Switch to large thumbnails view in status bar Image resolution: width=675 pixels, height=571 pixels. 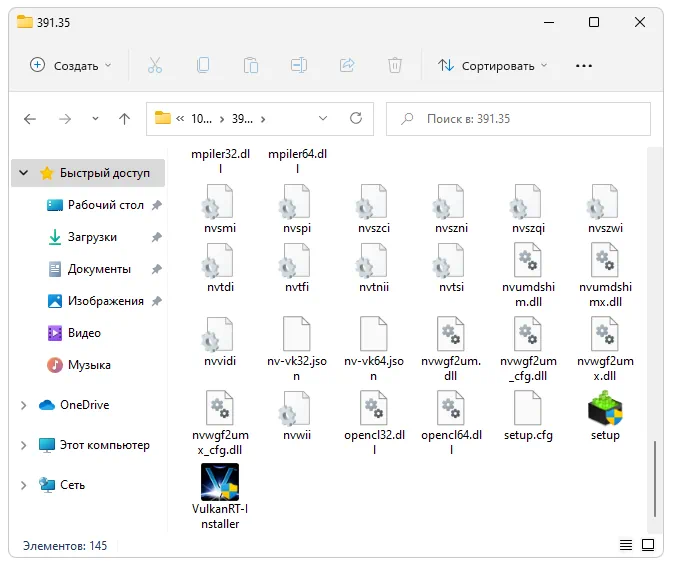pyautogui.click(x=648, y=546)
